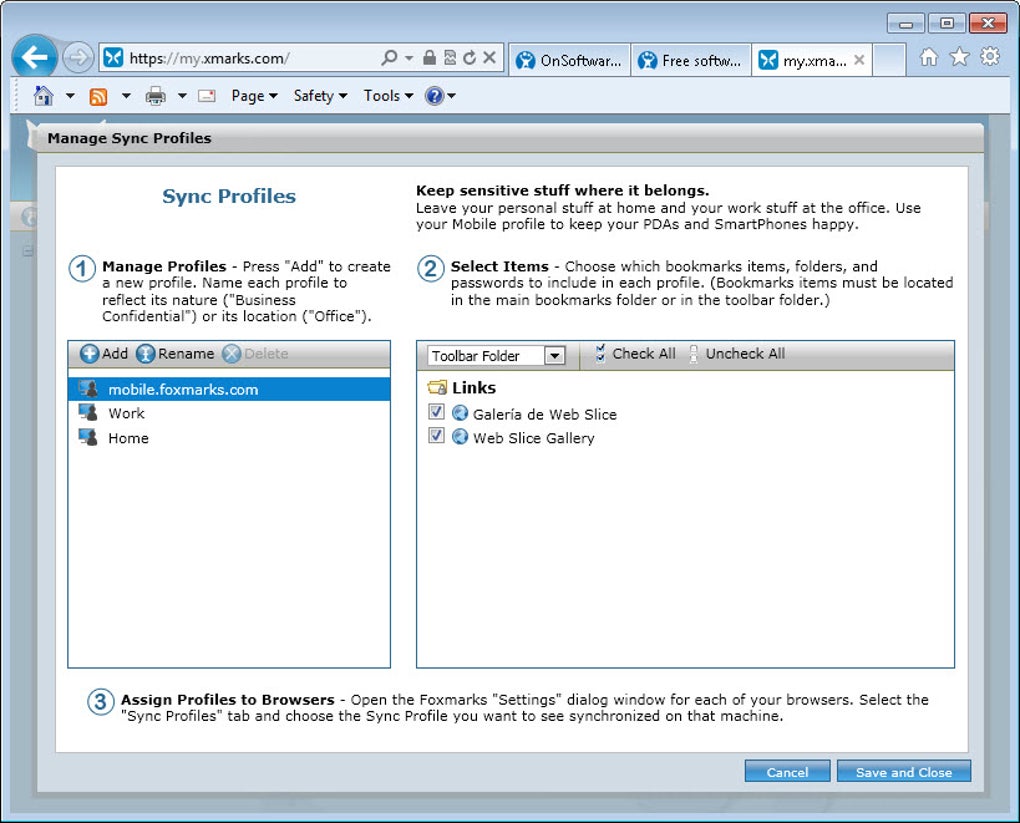Rename the selected sync profile

pyautogui.click(x=175, y=354)
